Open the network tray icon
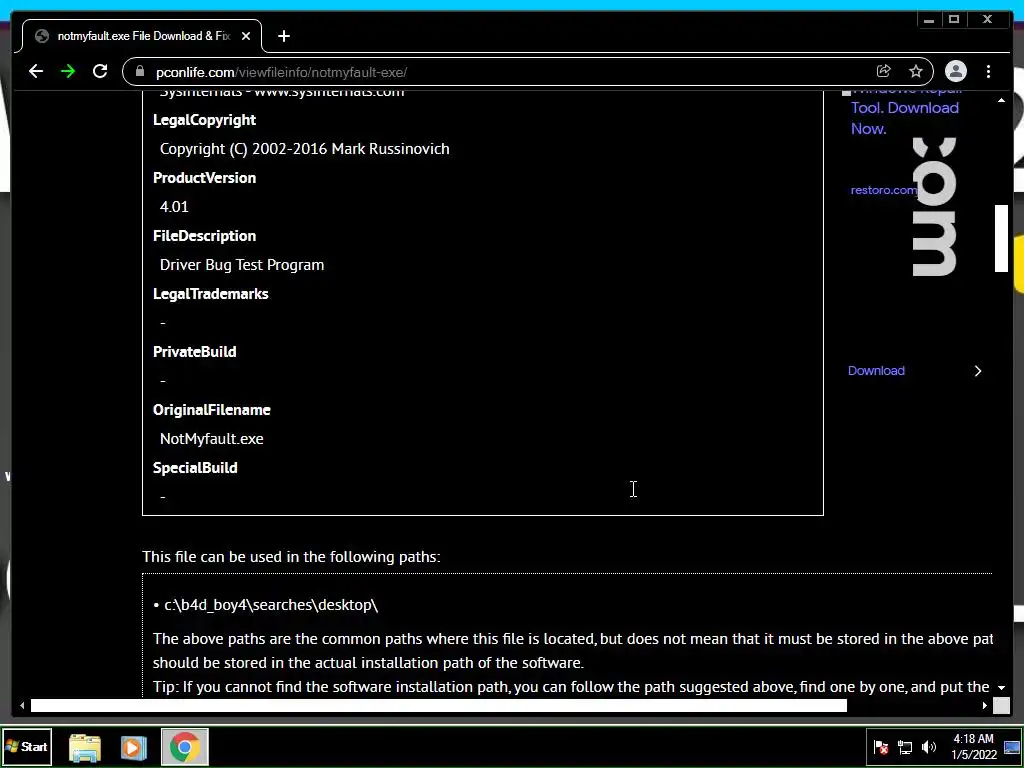Screen dimensions: 1024x768 pyautogui.click(x=905, y=747)
